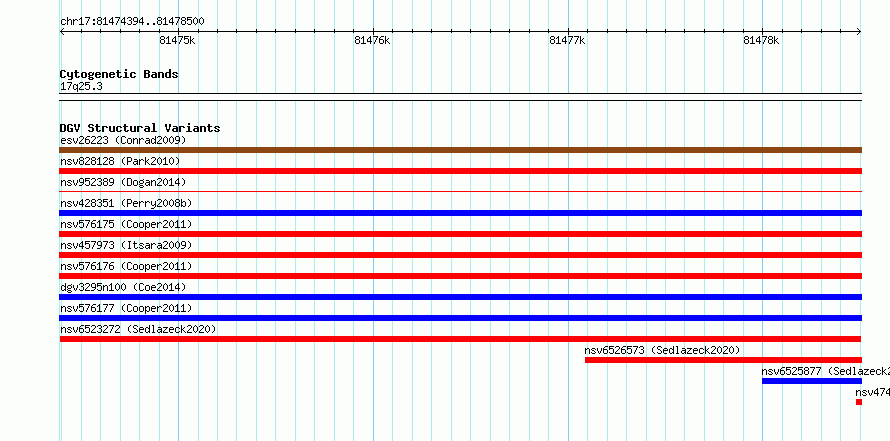Select the blue nsv576177 variant bar
Viewport: 890px width, 441px height.
[x=460, y=318]
